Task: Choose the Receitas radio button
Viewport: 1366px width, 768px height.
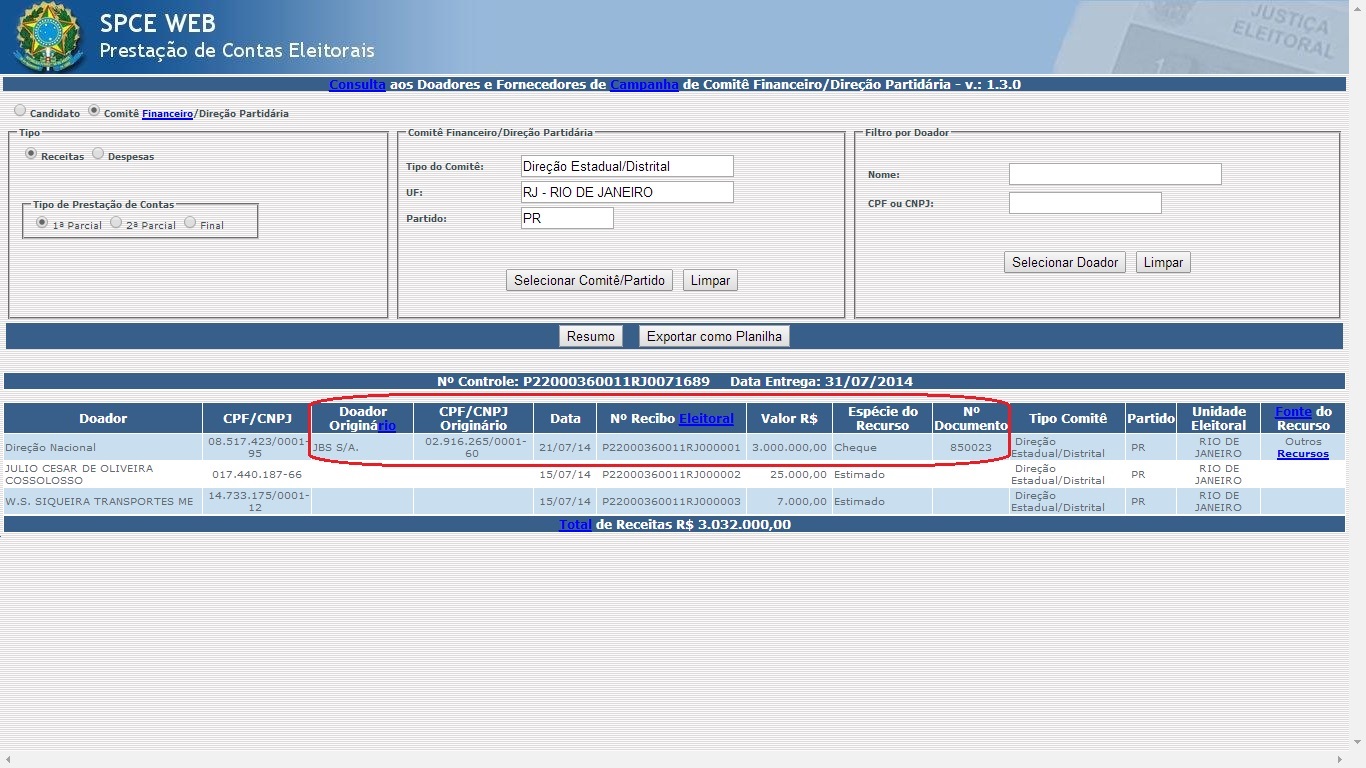Action: point(31,154)
